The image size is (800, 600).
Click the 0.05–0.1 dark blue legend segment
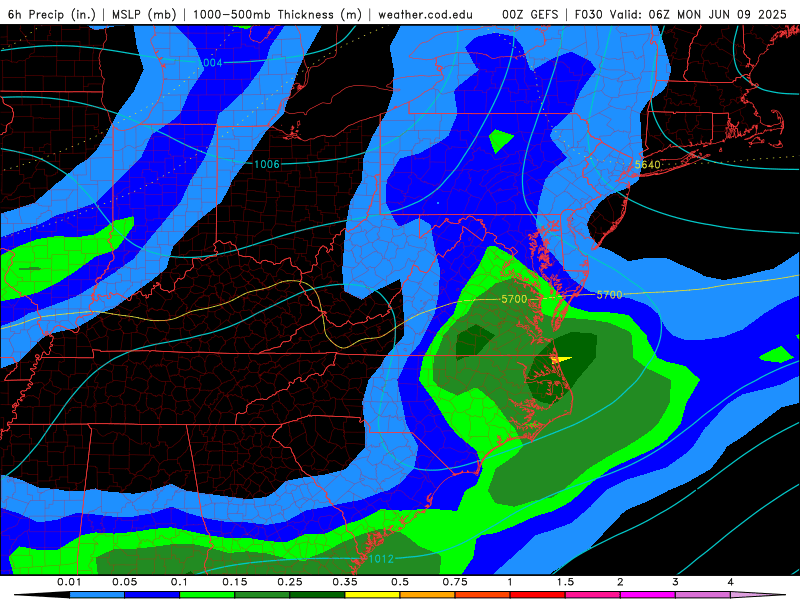[x=152, y=595]
